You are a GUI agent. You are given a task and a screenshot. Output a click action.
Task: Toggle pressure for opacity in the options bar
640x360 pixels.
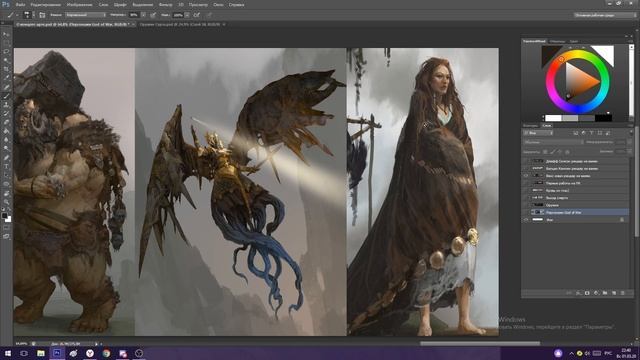click(x=153, y=15)
